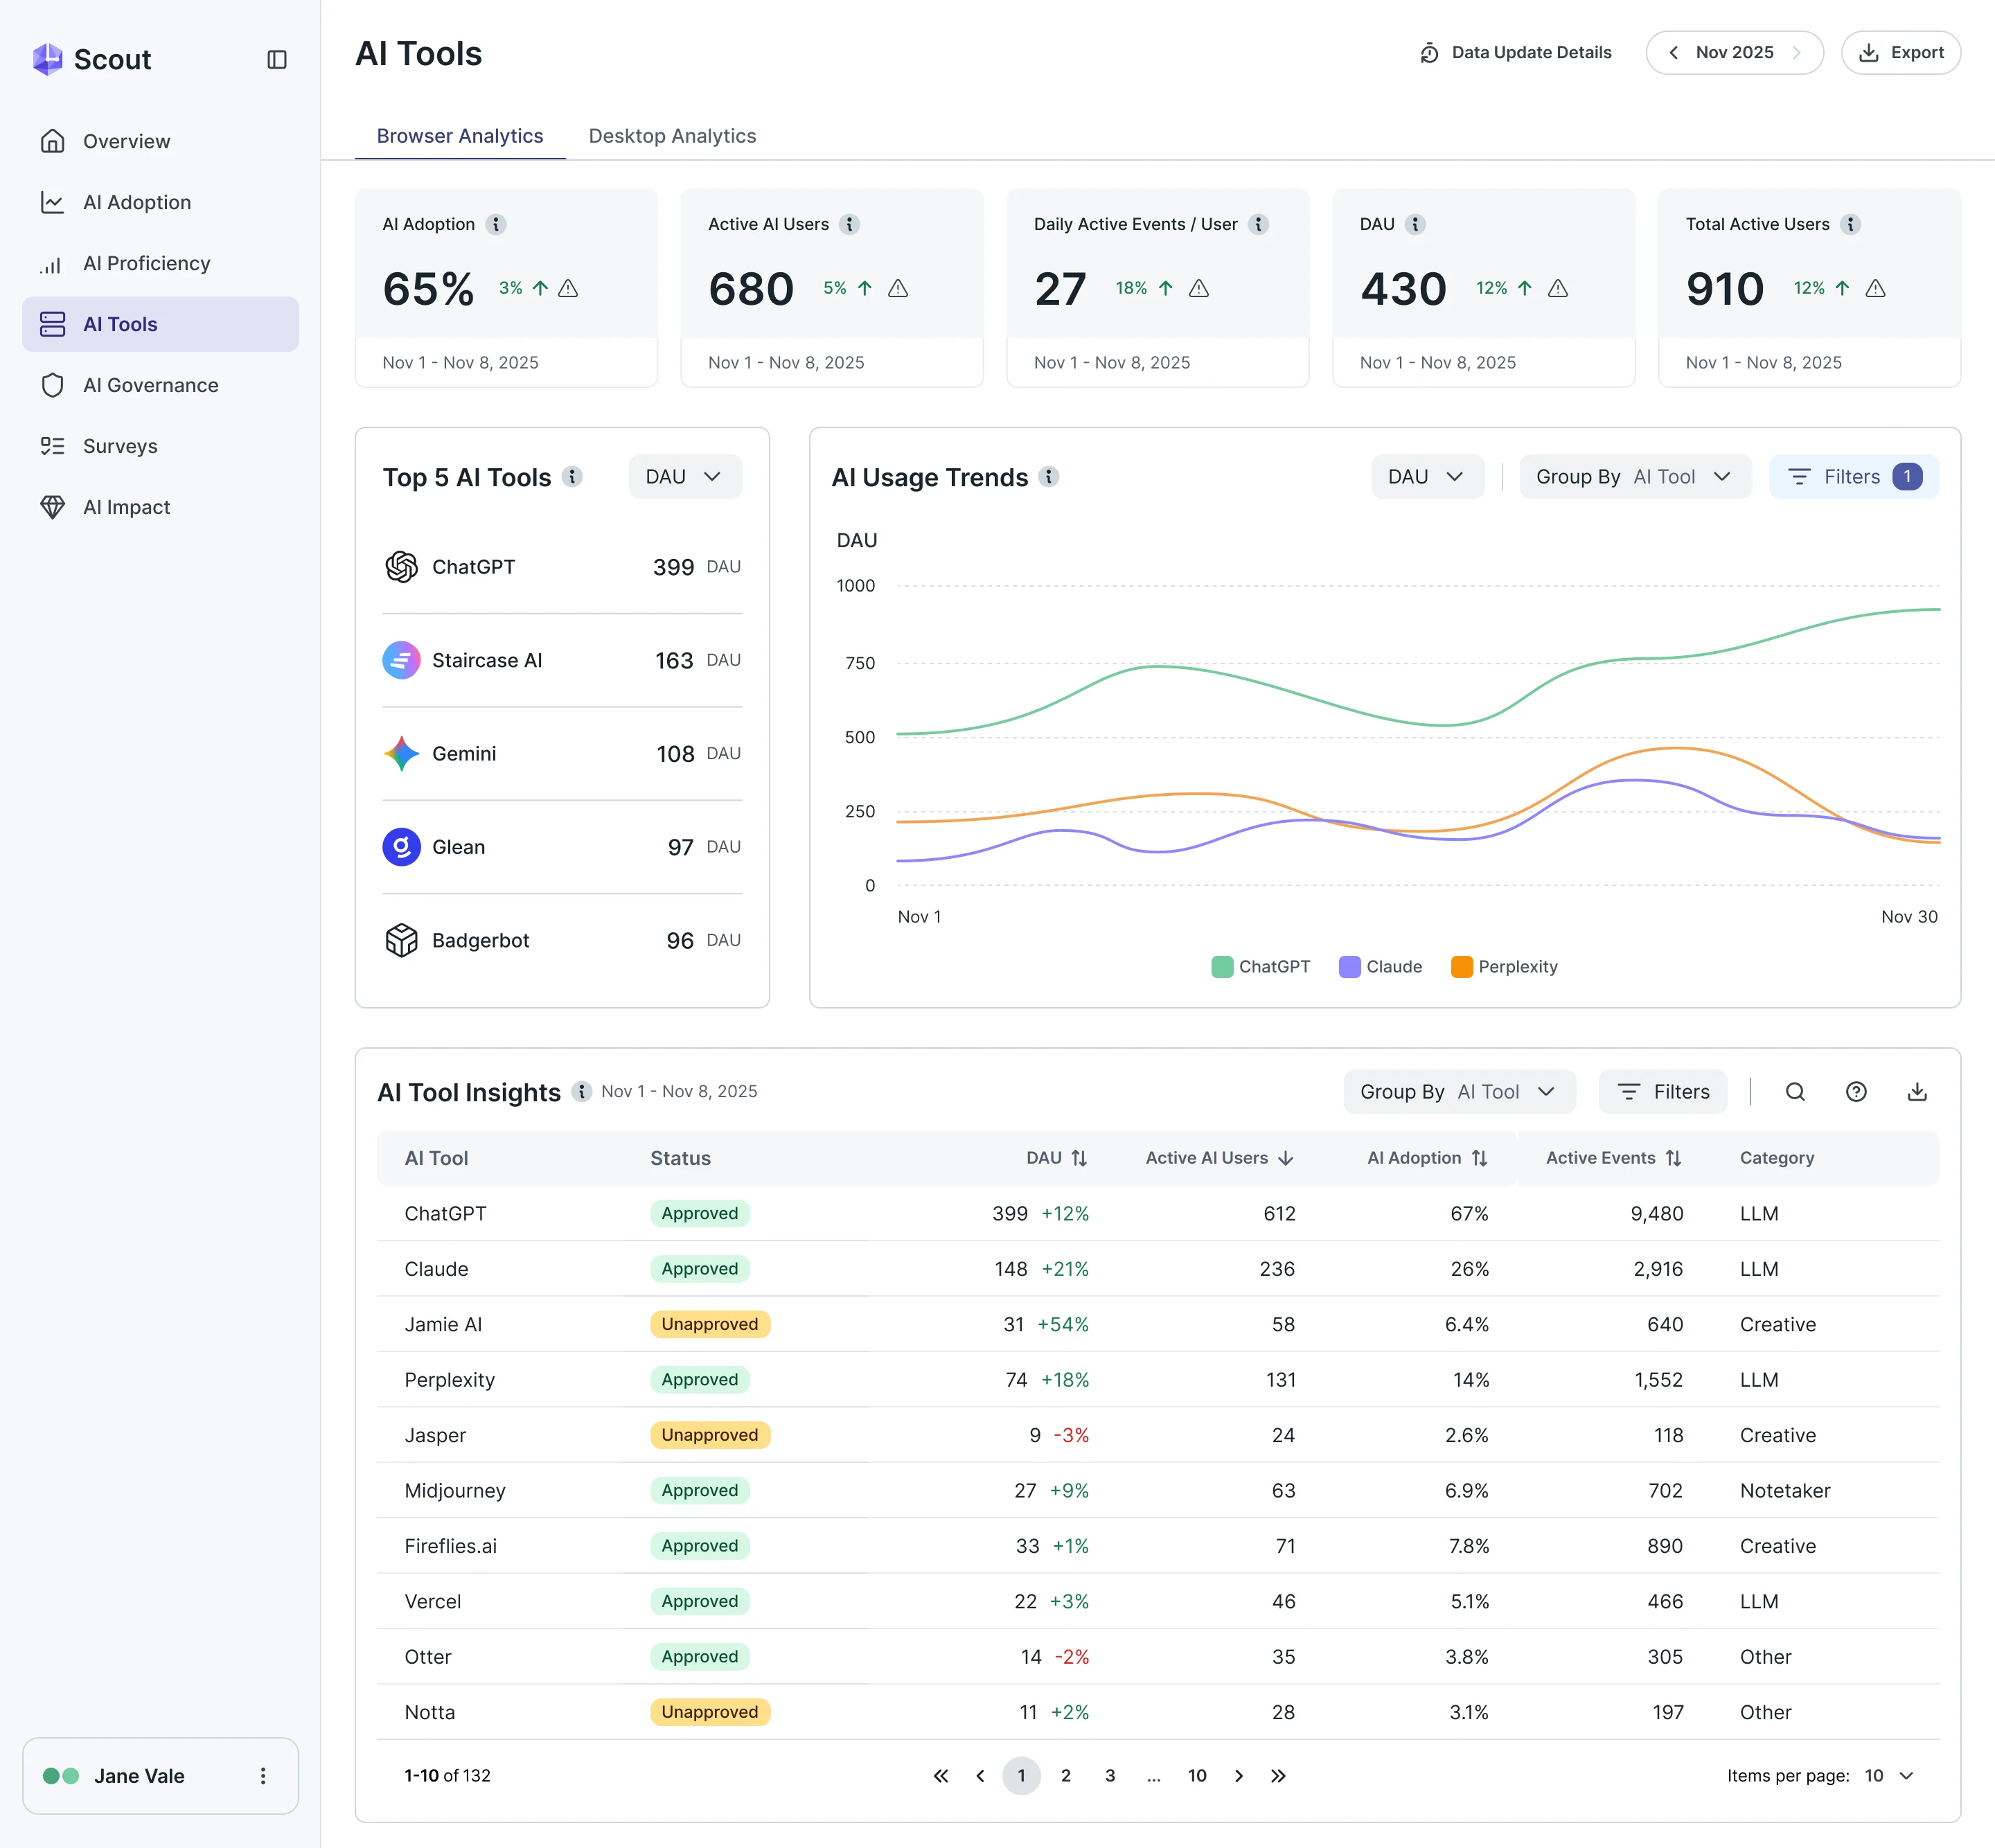Click the Badgerbot cube icon
Screen dimensions: 1995x1848
click(x=401, y=940)
